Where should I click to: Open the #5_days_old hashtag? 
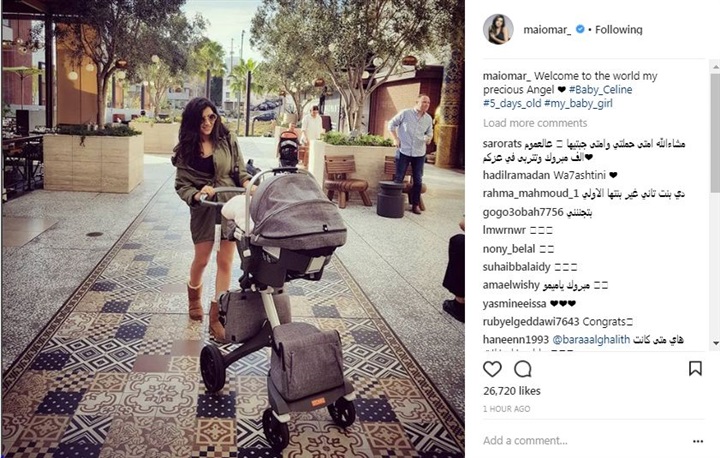click(512, 103)
